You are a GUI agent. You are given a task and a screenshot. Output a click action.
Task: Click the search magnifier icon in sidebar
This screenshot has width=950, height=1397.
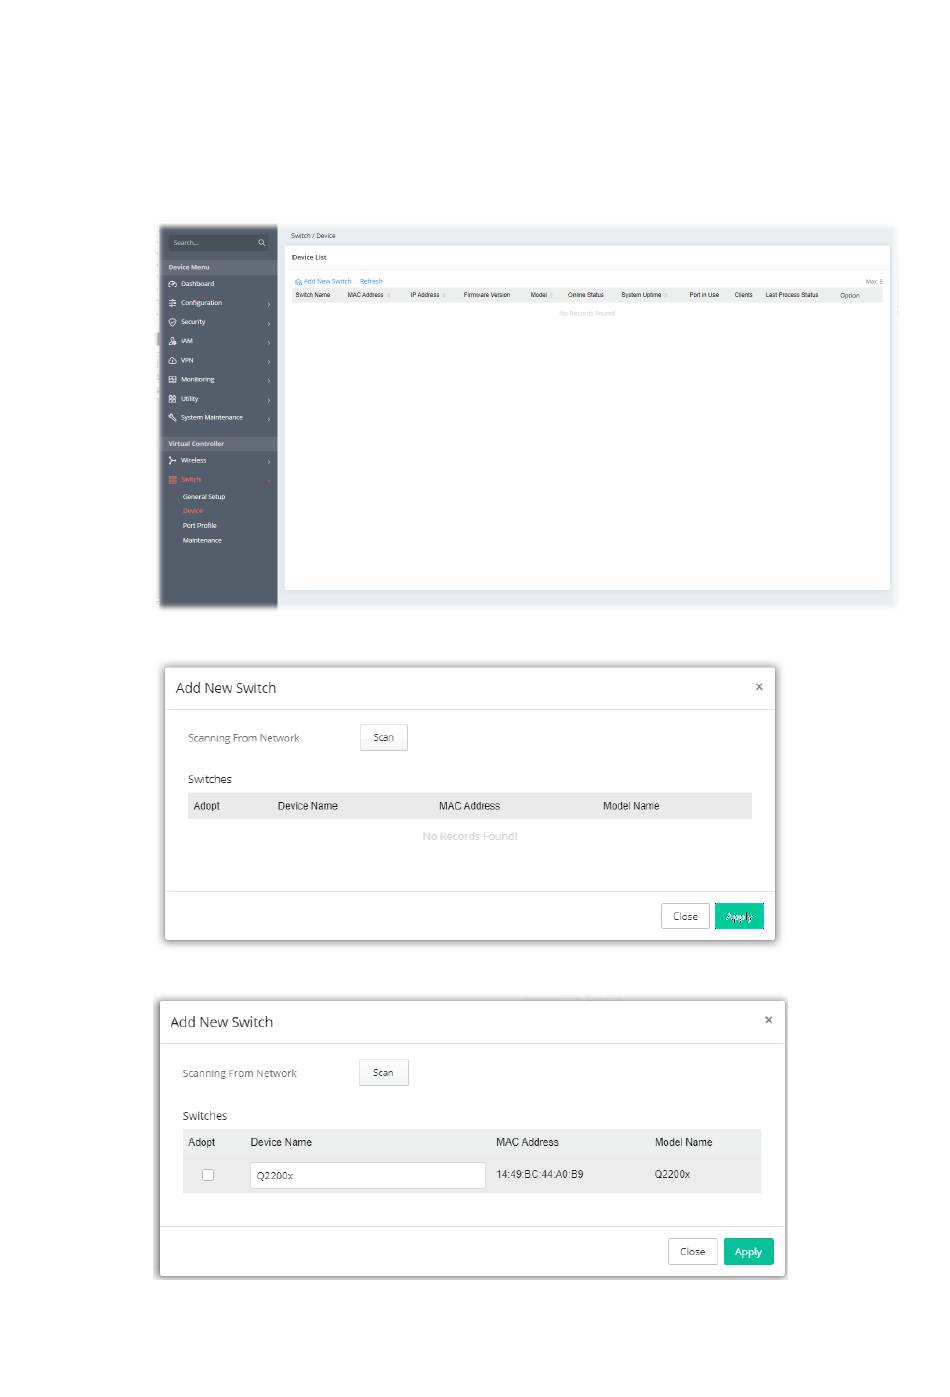[262, 243]
